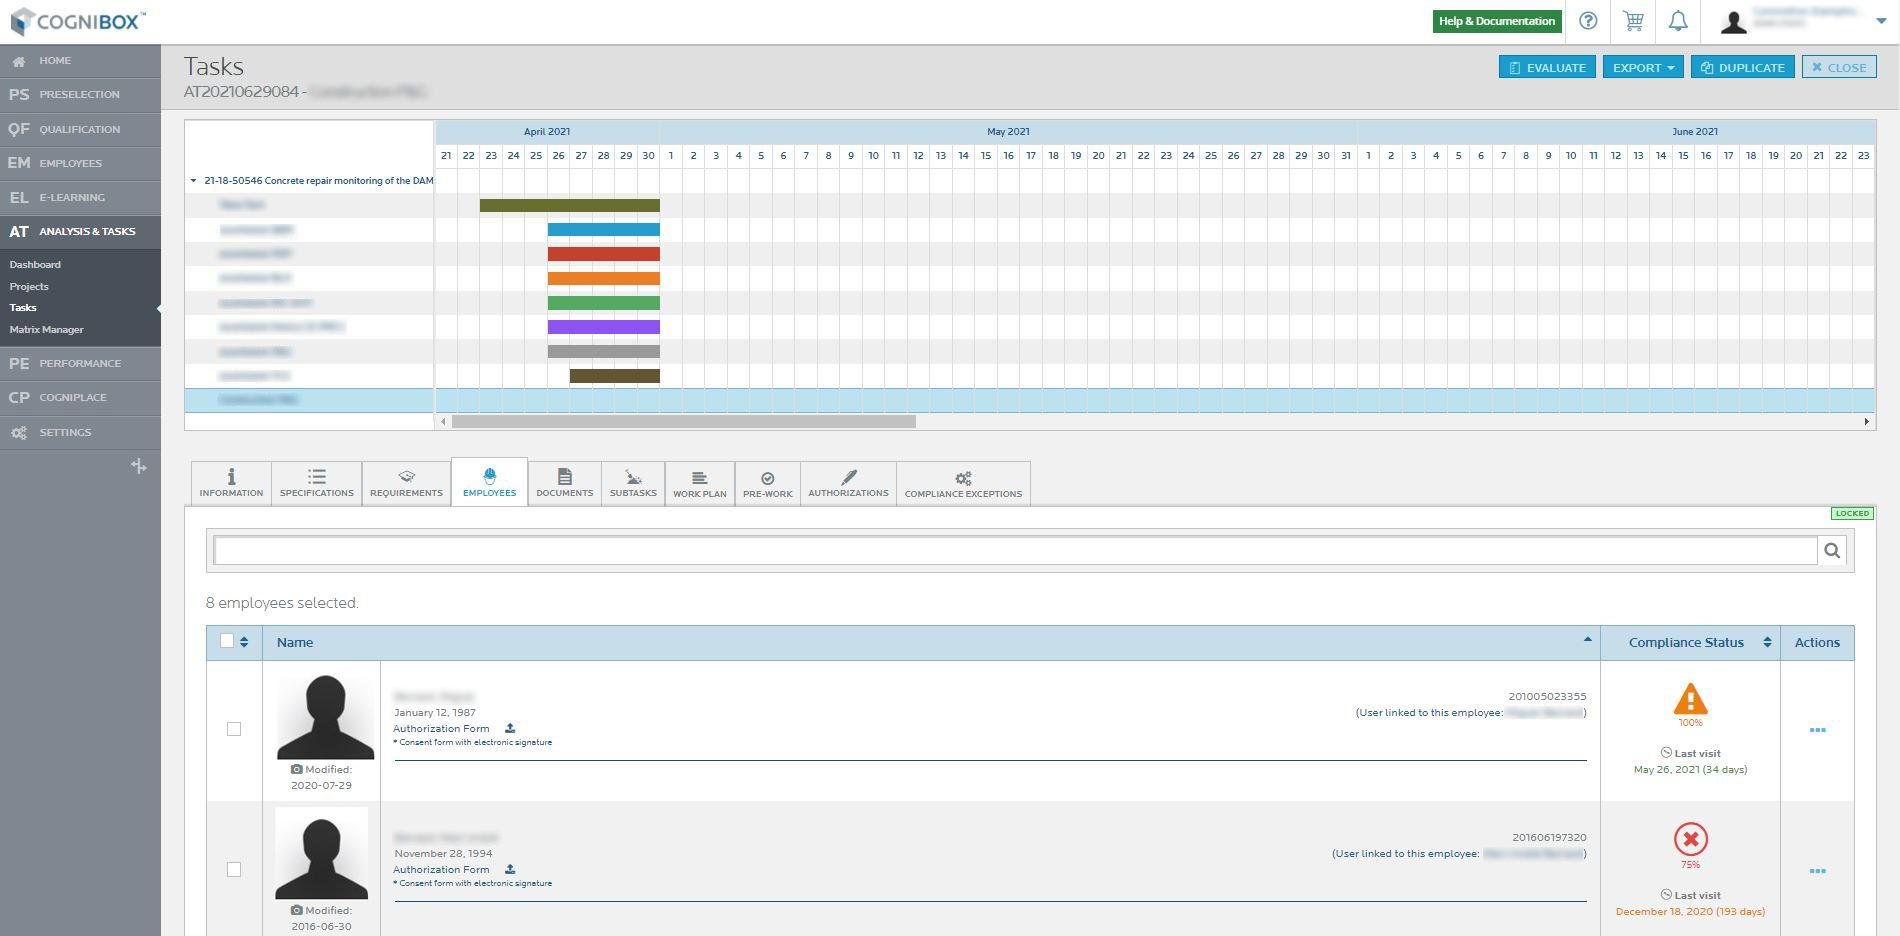Open Projects in the sidebar submenu
Image resolution: width=1900 pixels, height=936 pixels.
[29, 287]
